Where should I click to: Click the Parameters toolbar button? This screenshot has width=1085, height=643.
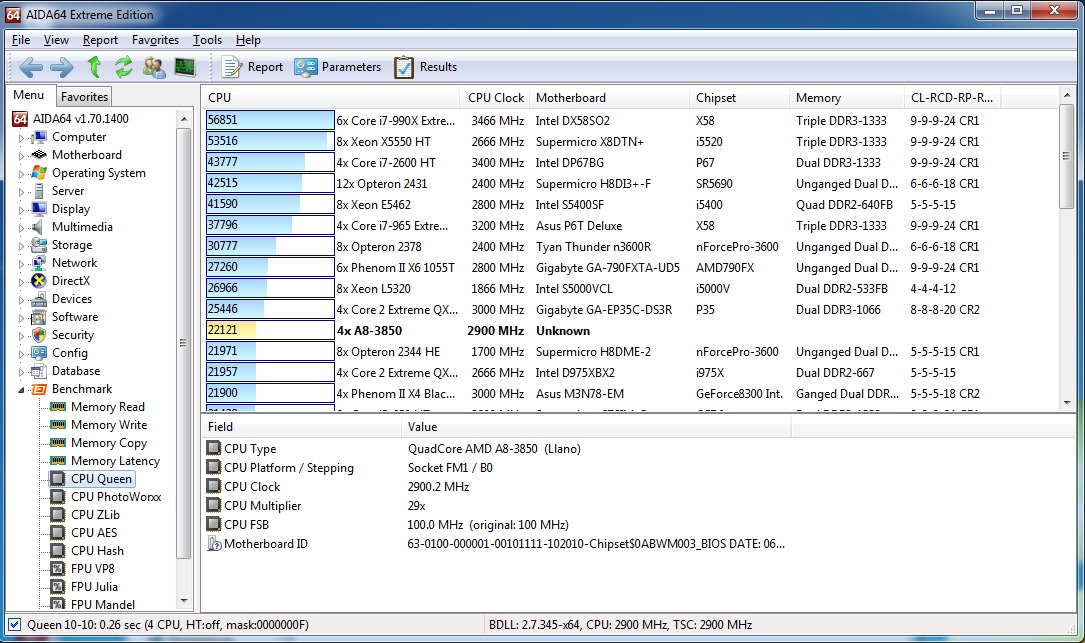(x=338, y=67)
